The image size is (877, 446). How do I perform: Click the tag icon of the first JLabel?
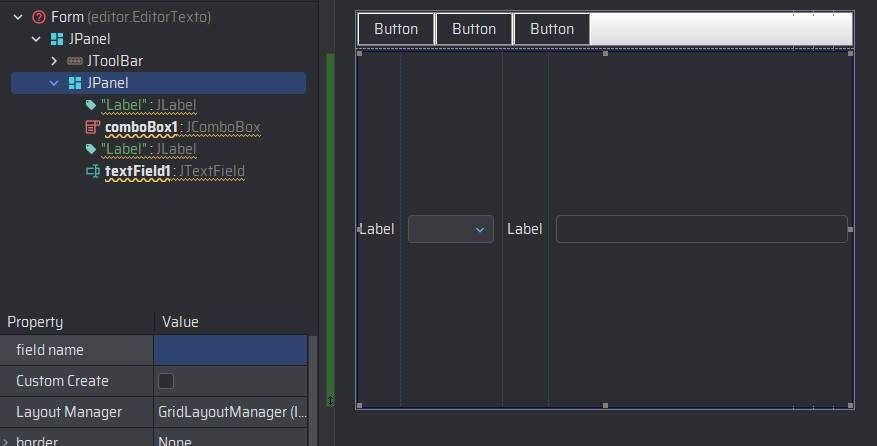pos(92,105)
